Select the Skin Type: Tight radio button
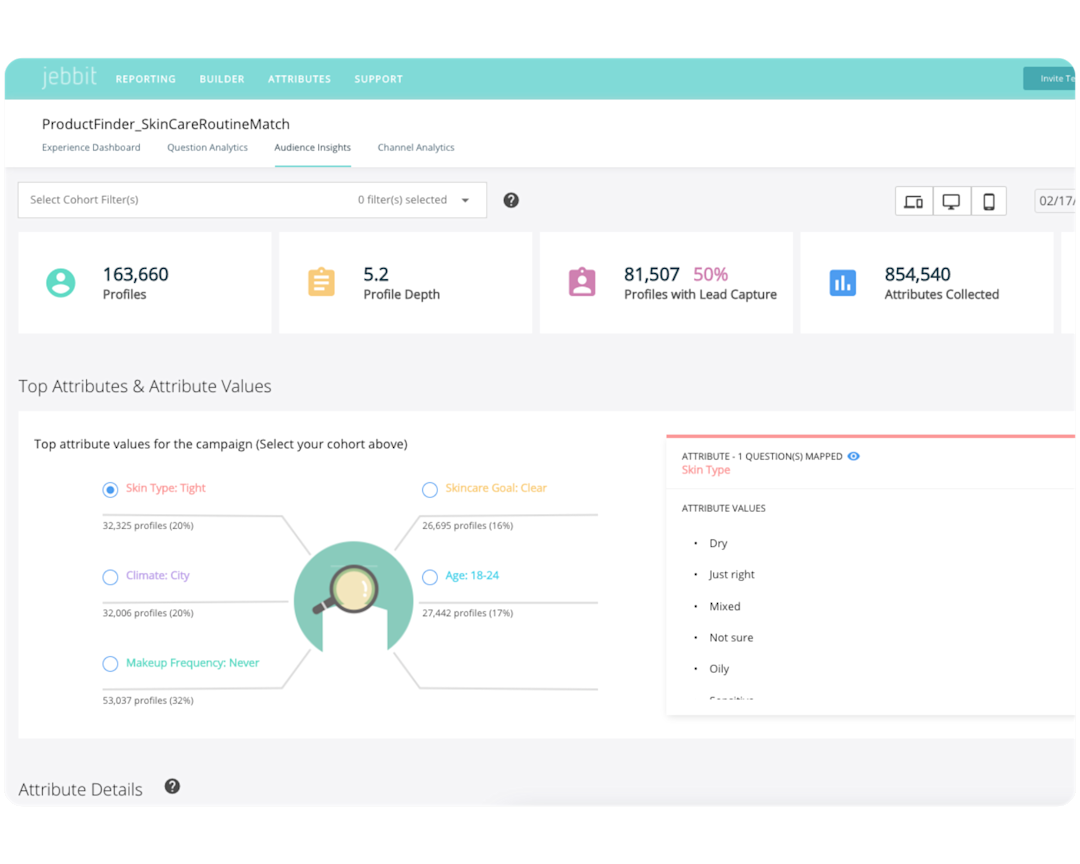Screen dimensions: 1080x864 click(x=110, y=490)
